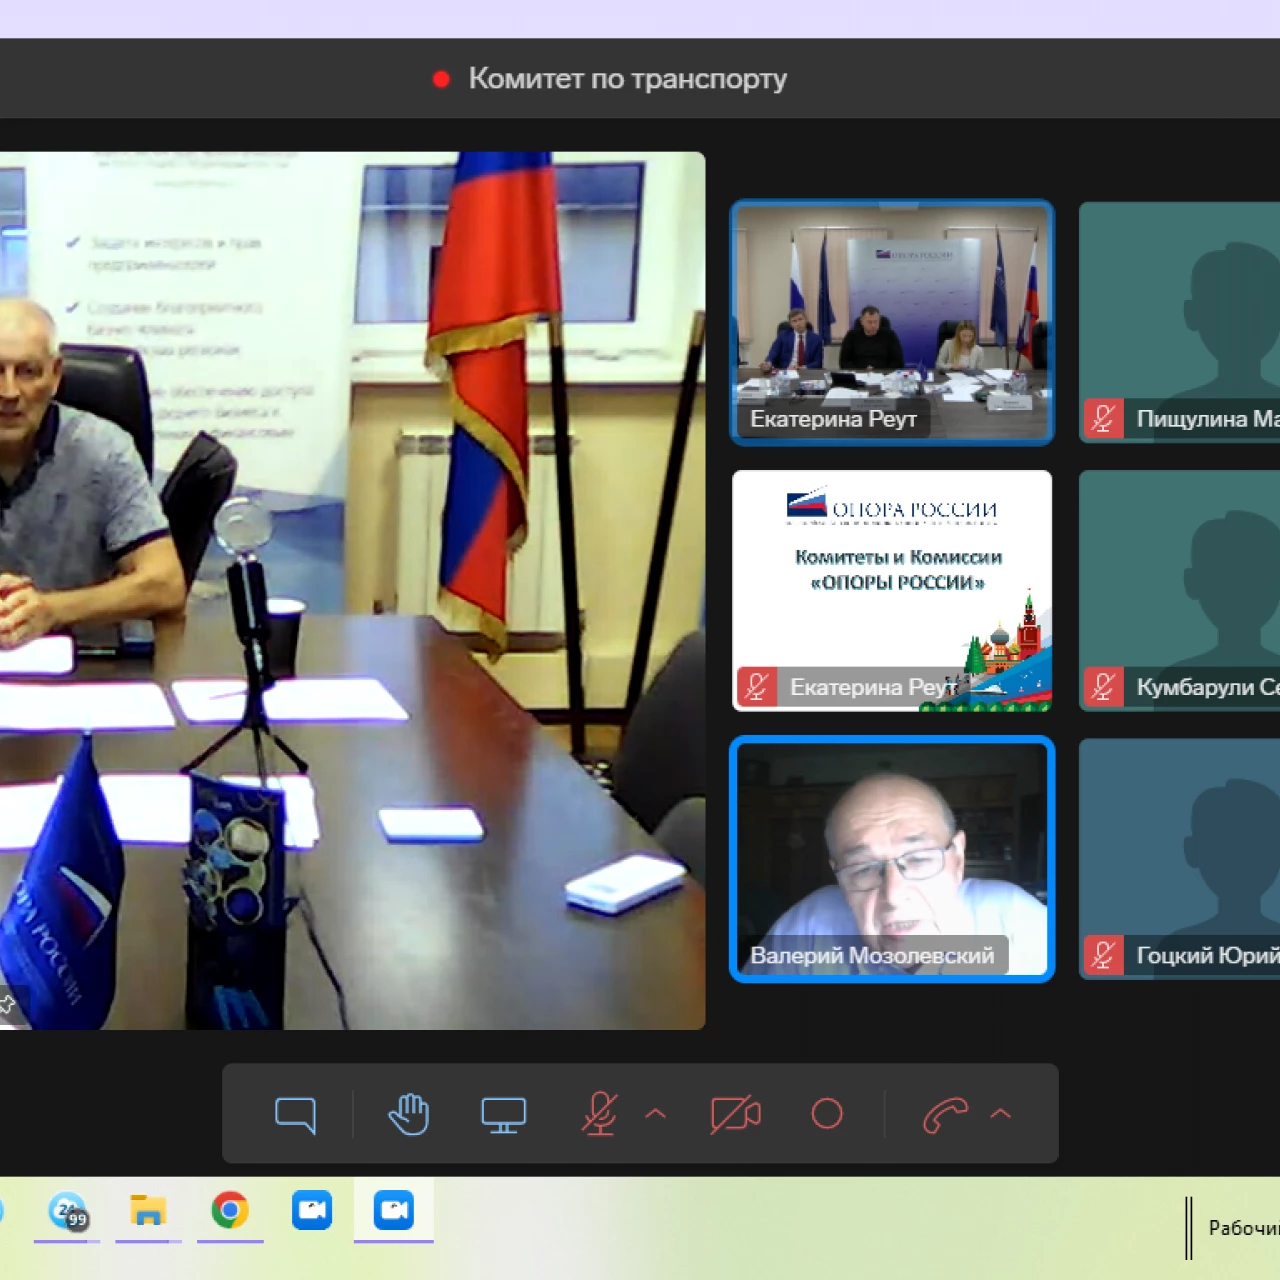Click the pin icon on main video

point(6,1003)
